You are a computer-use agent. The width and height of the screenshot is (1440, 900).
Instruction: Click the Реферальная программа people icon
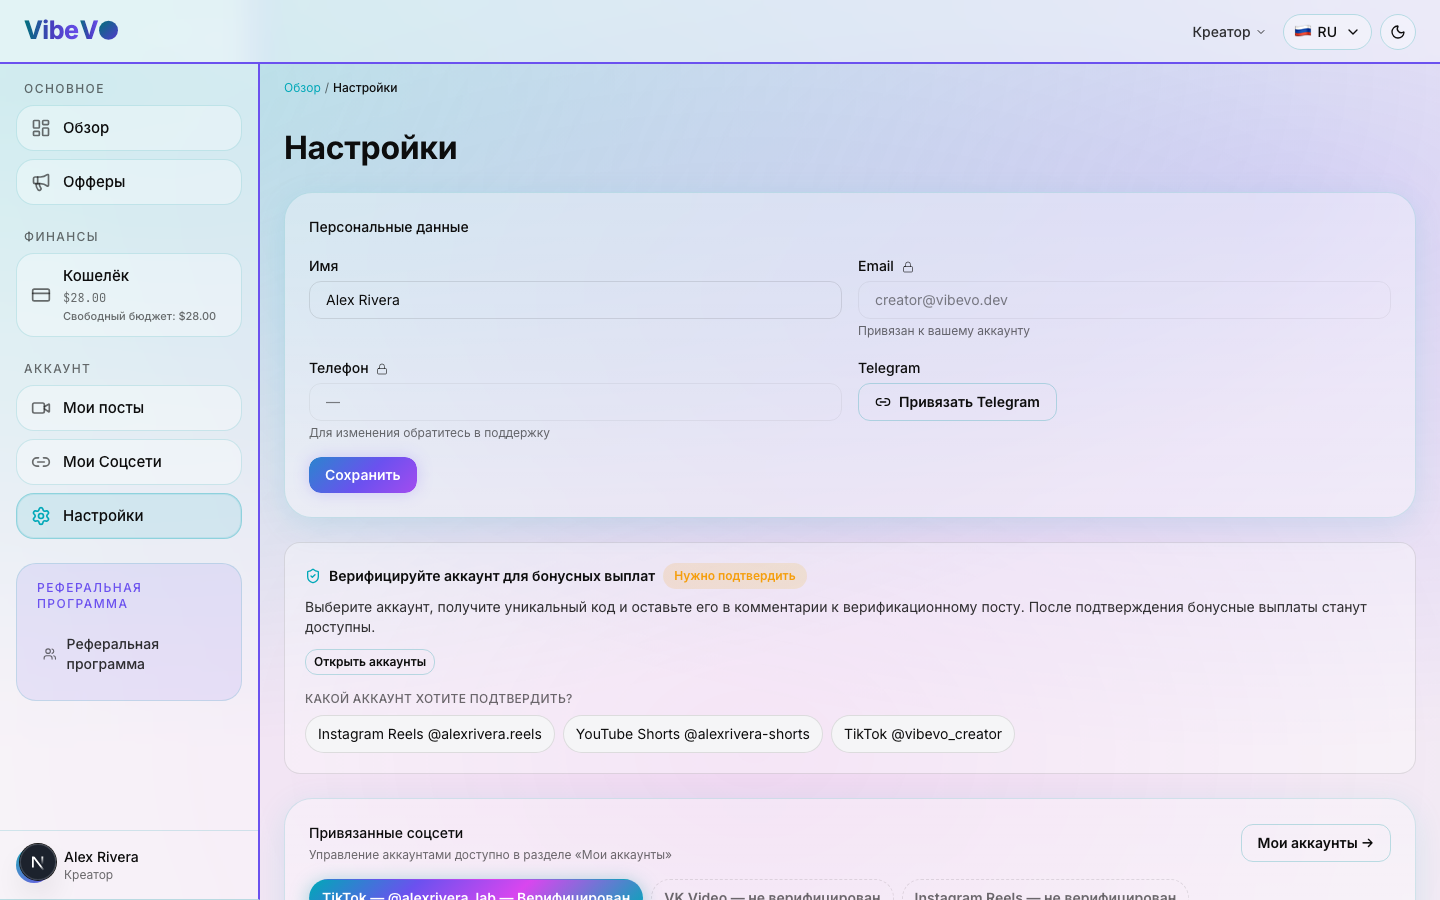50,654
